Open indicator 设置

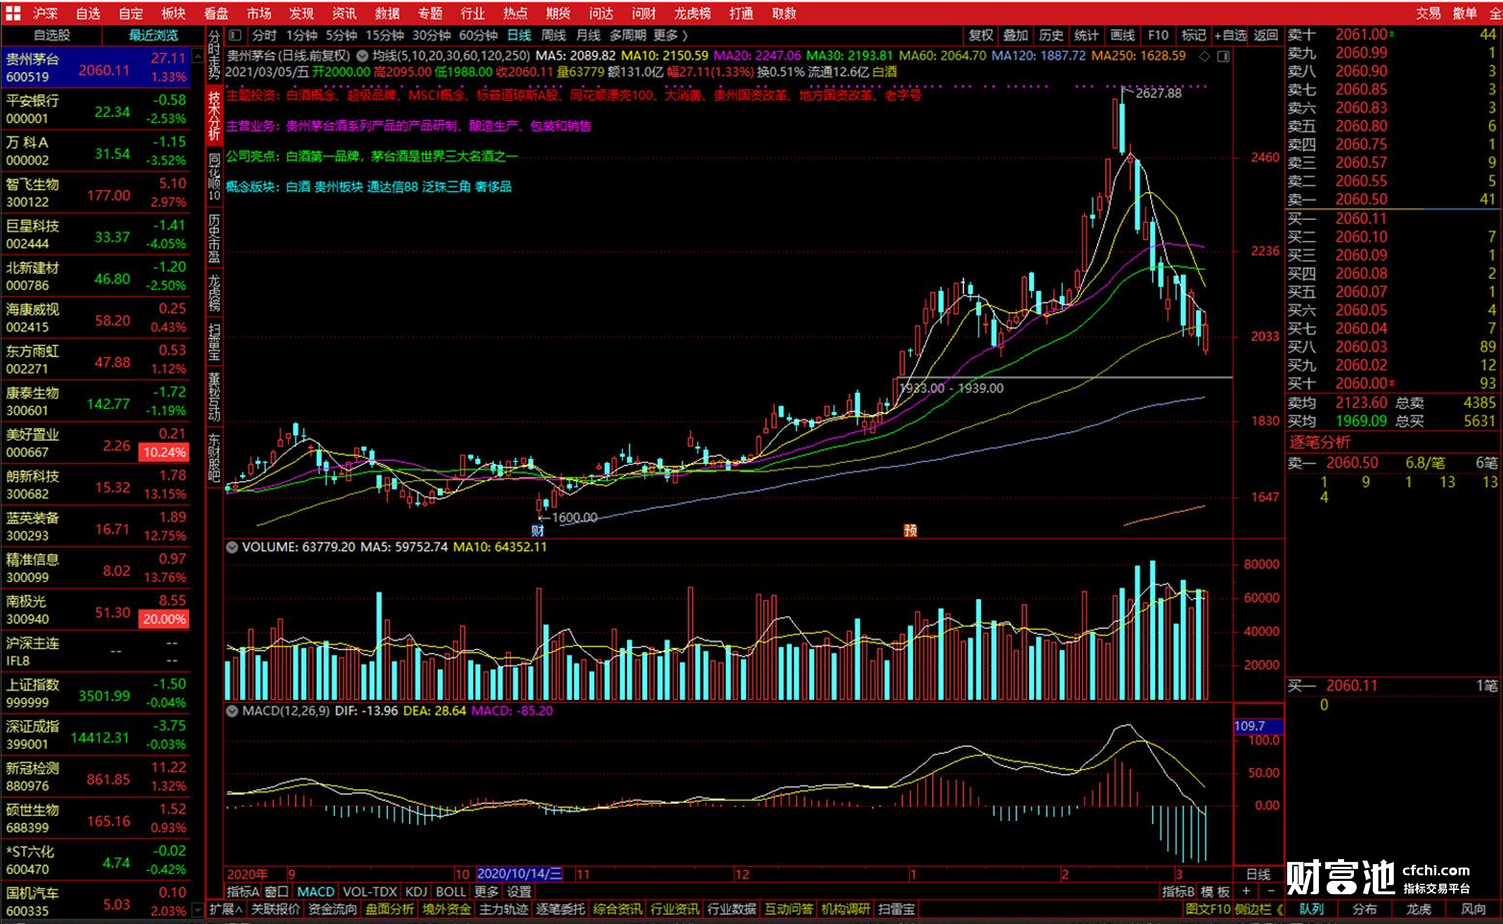coord(519,891)
